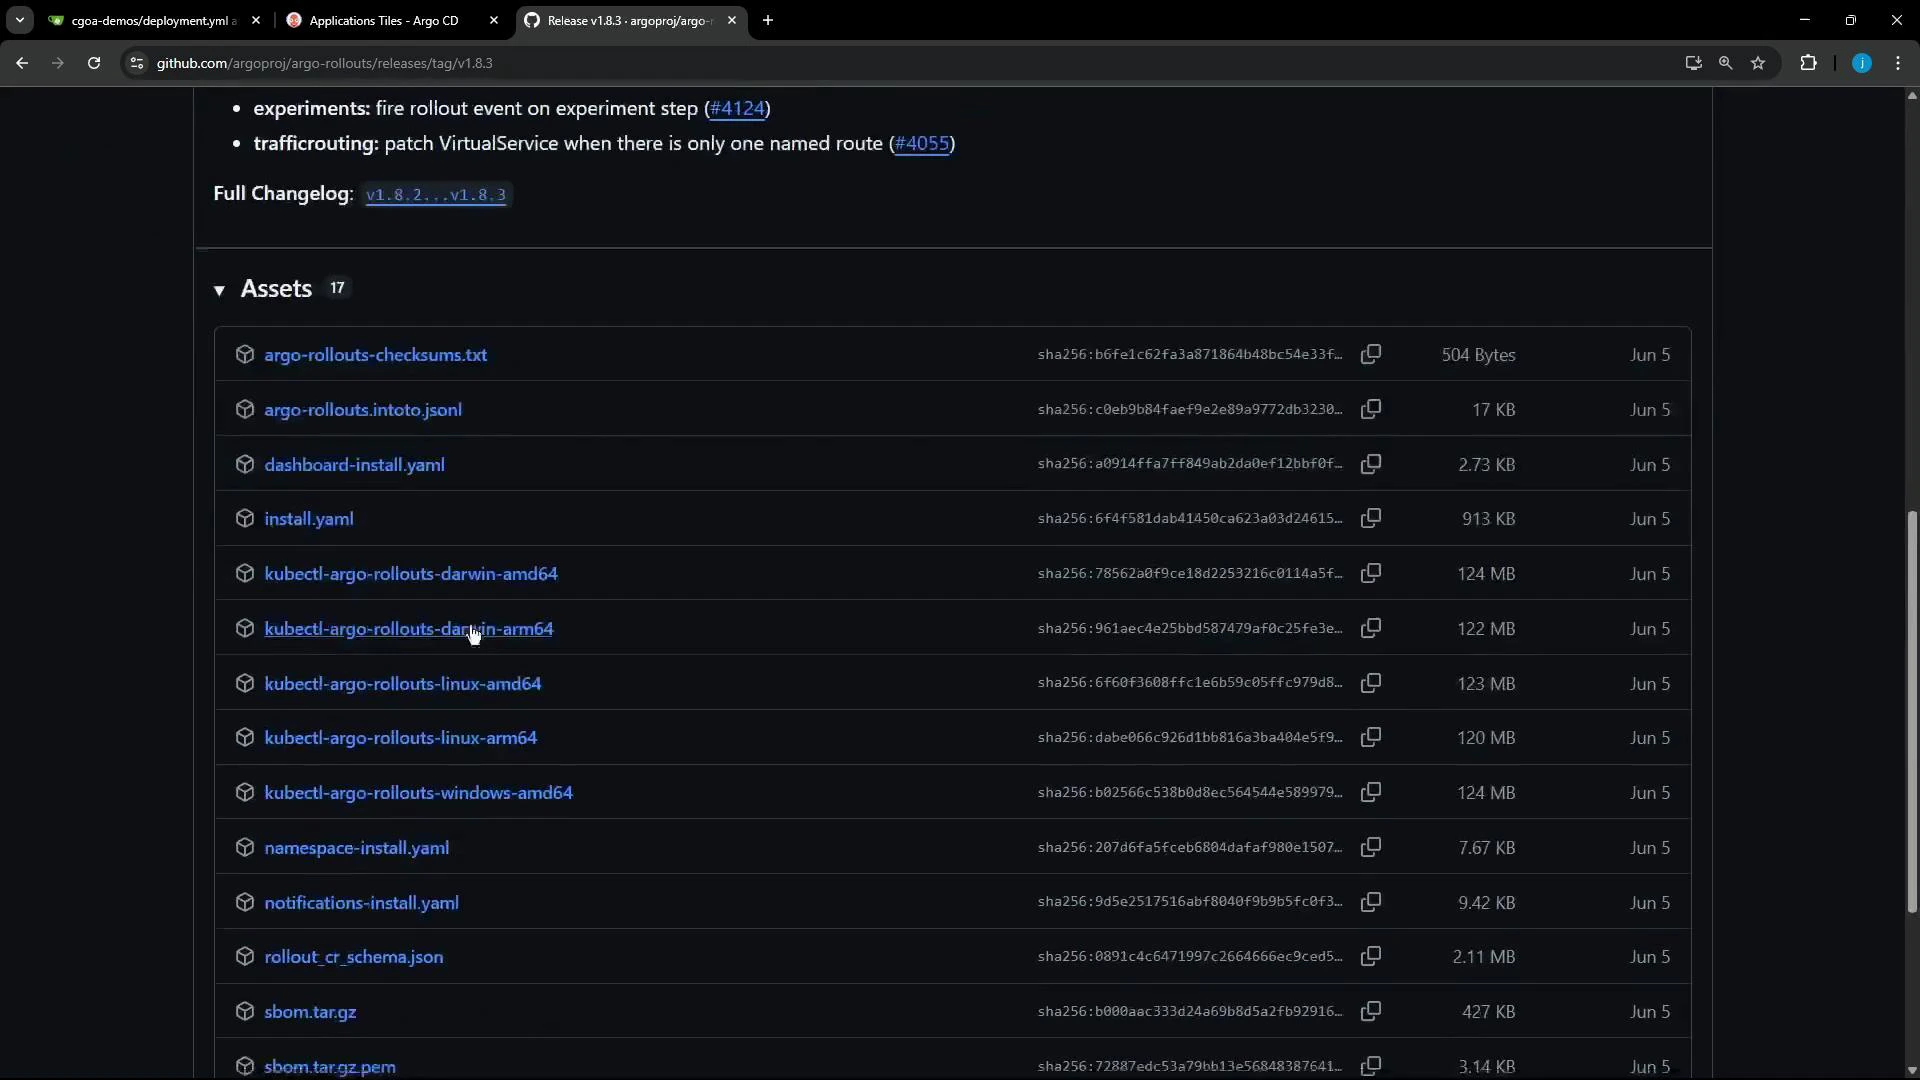Copy sha256 of kubectl-argo-rollouts-linux-arm64
This screenshot has width=1920, height=1080.
(1371, 737)
